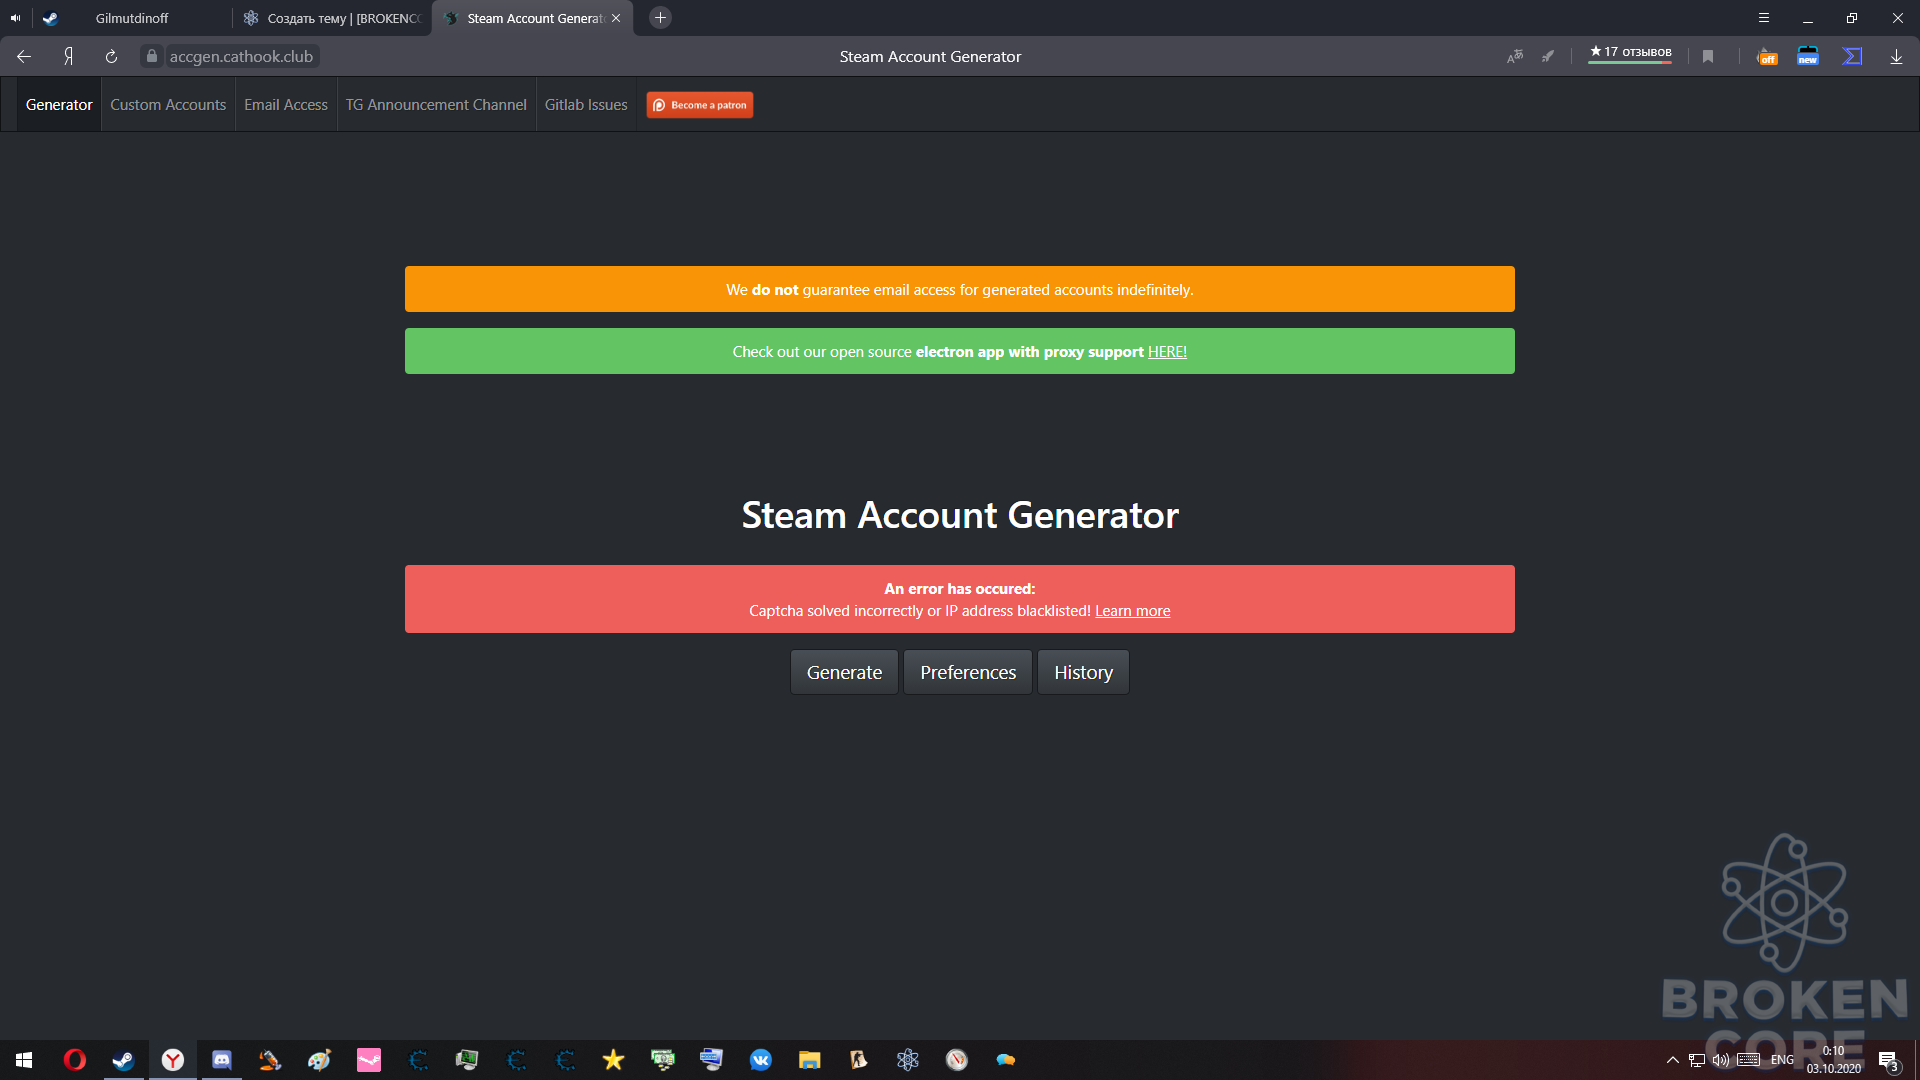The height and width of the screenshot is (1080, 1920).
Task: Open File Explorer from the taskbar
Action: pos(810,1060)
